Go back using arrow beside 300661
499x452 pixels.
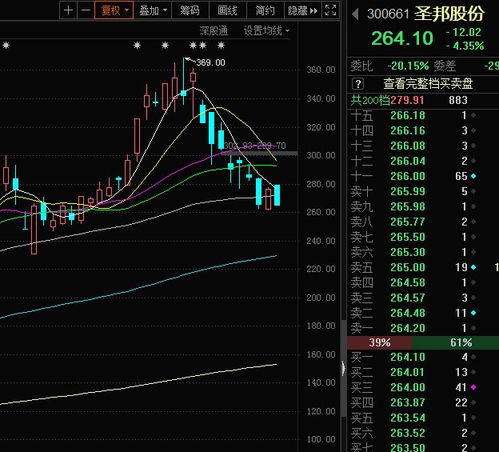click(355, 14)
